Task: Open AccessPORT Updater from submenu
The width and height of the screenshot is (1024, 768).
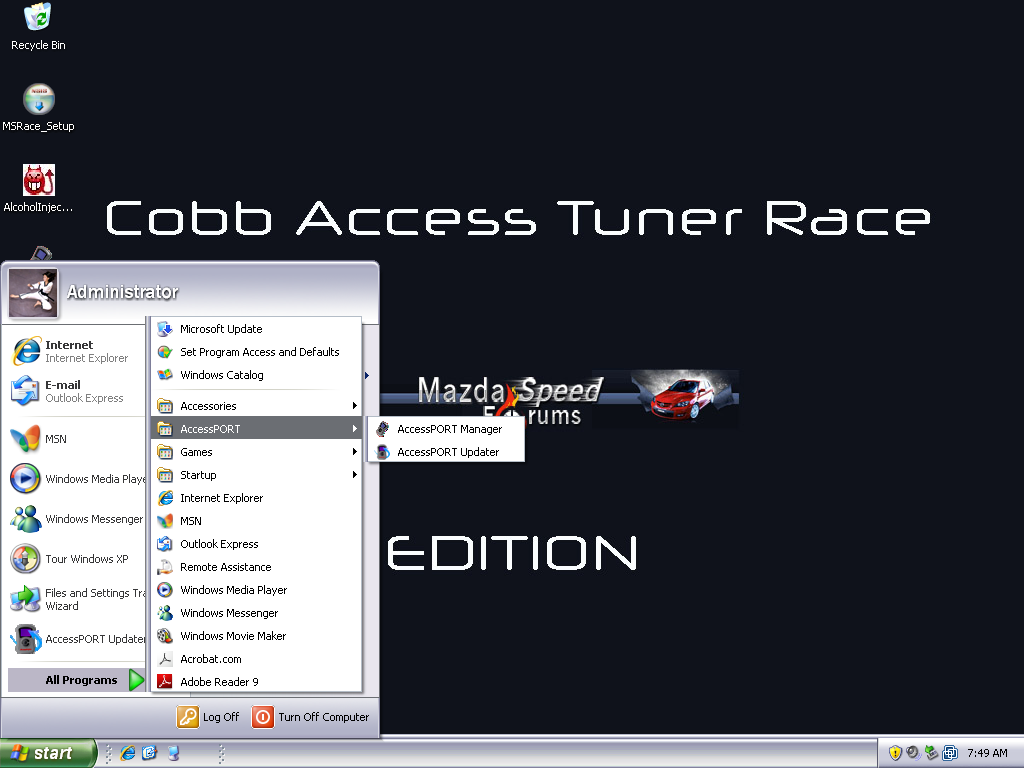Action: (x=446, y=452)
